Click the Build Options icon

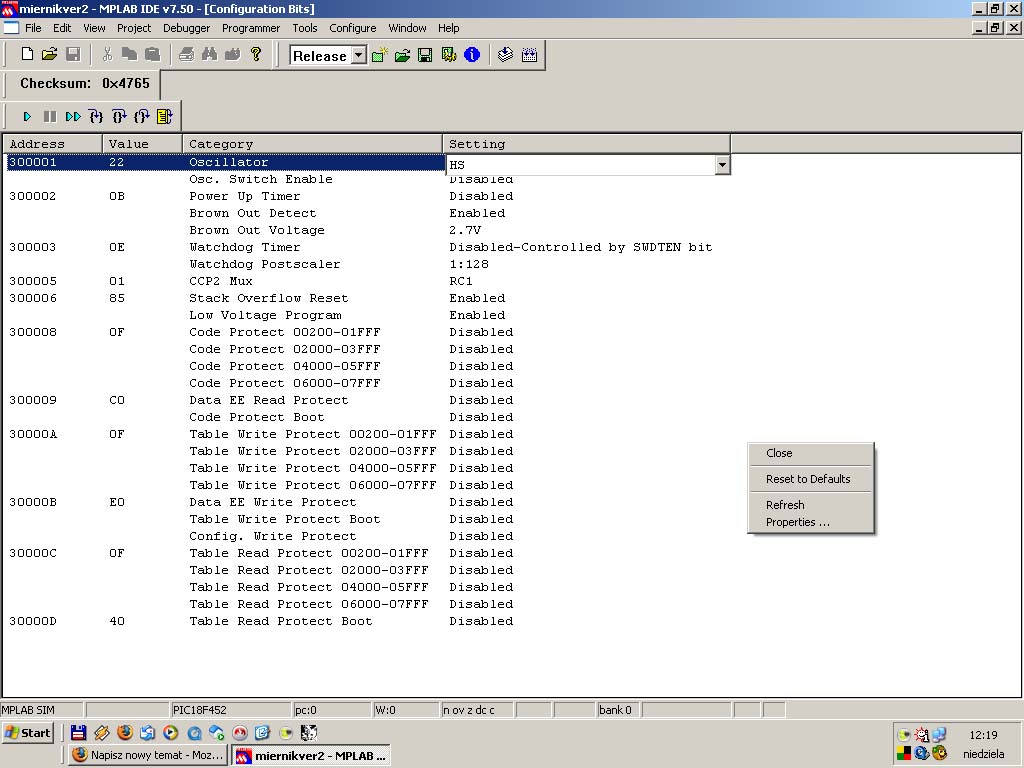click(449, 55)
